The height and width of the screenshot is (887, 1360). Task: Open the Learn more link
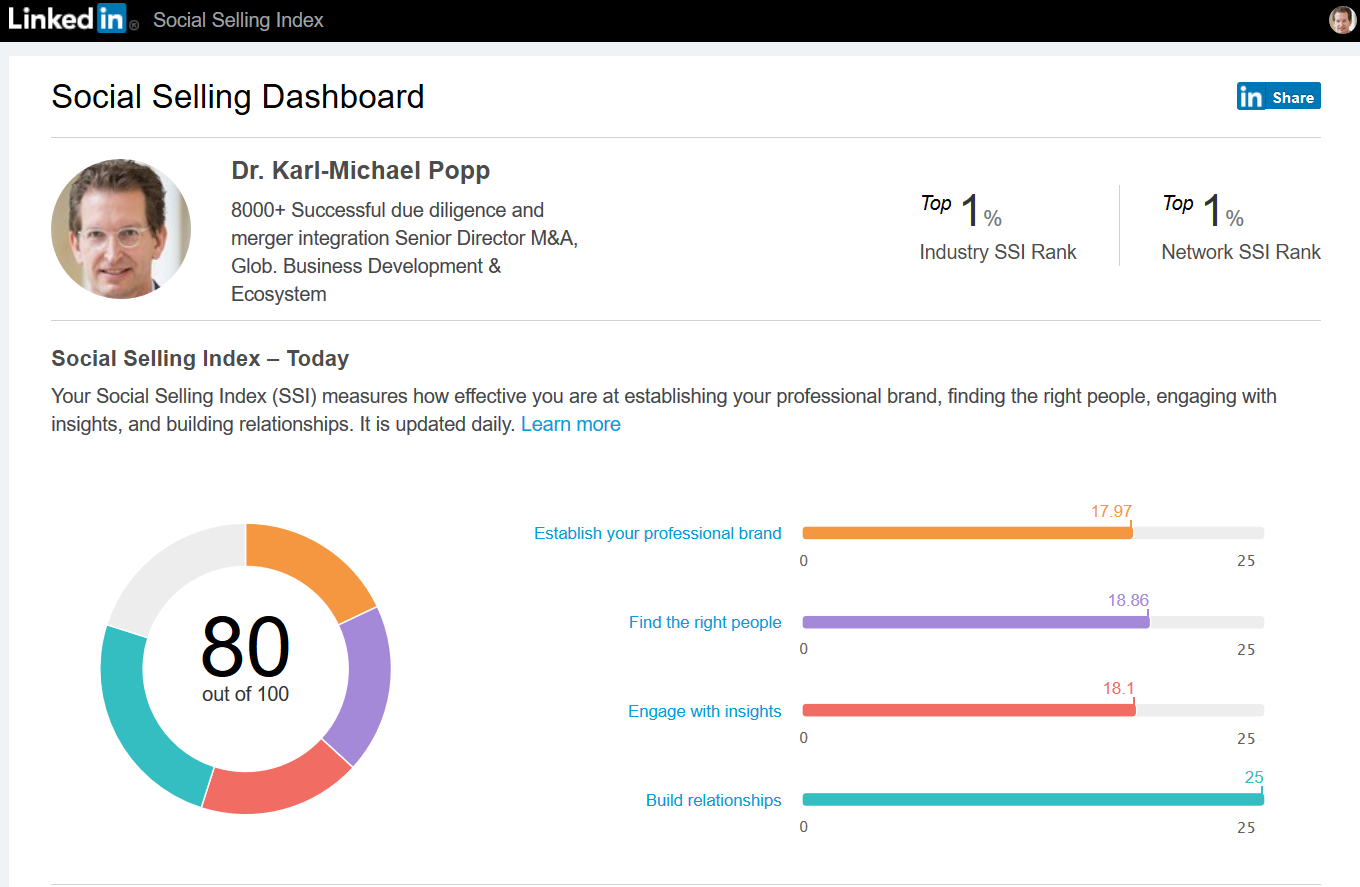pos(571,424)
